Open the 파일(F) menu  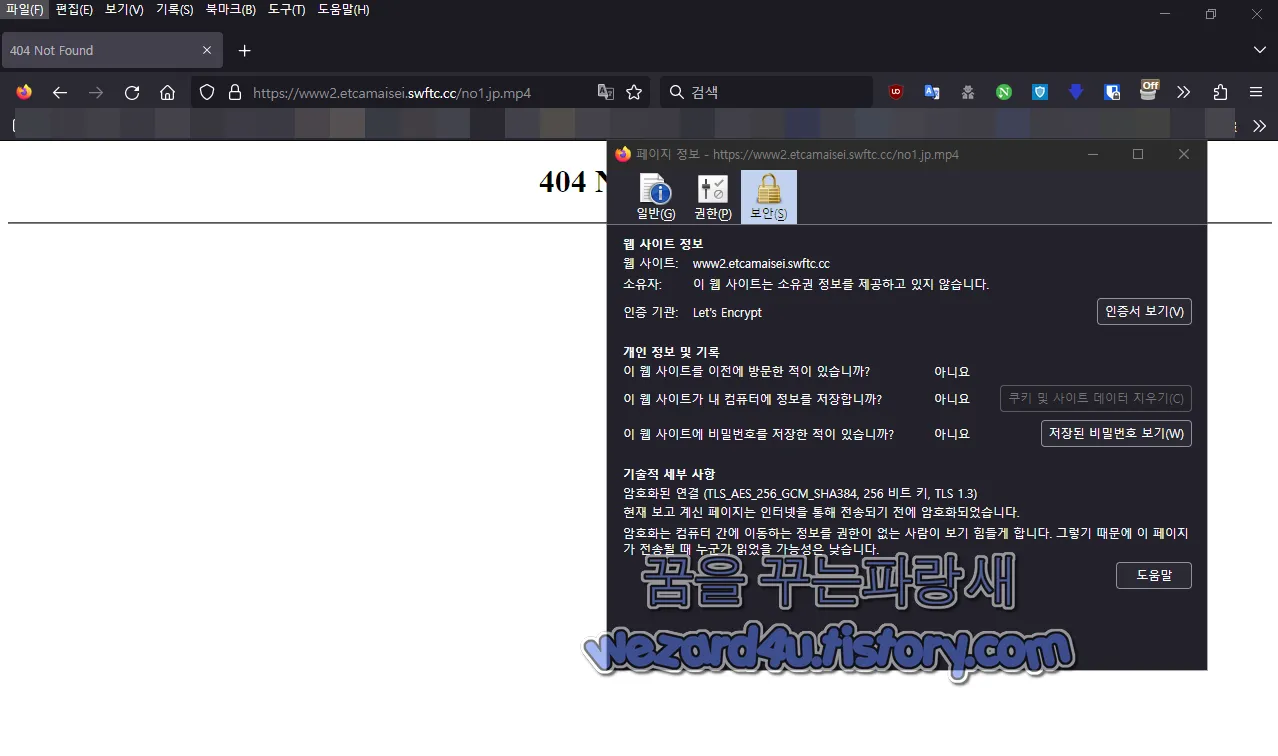(x=24, y=10)
